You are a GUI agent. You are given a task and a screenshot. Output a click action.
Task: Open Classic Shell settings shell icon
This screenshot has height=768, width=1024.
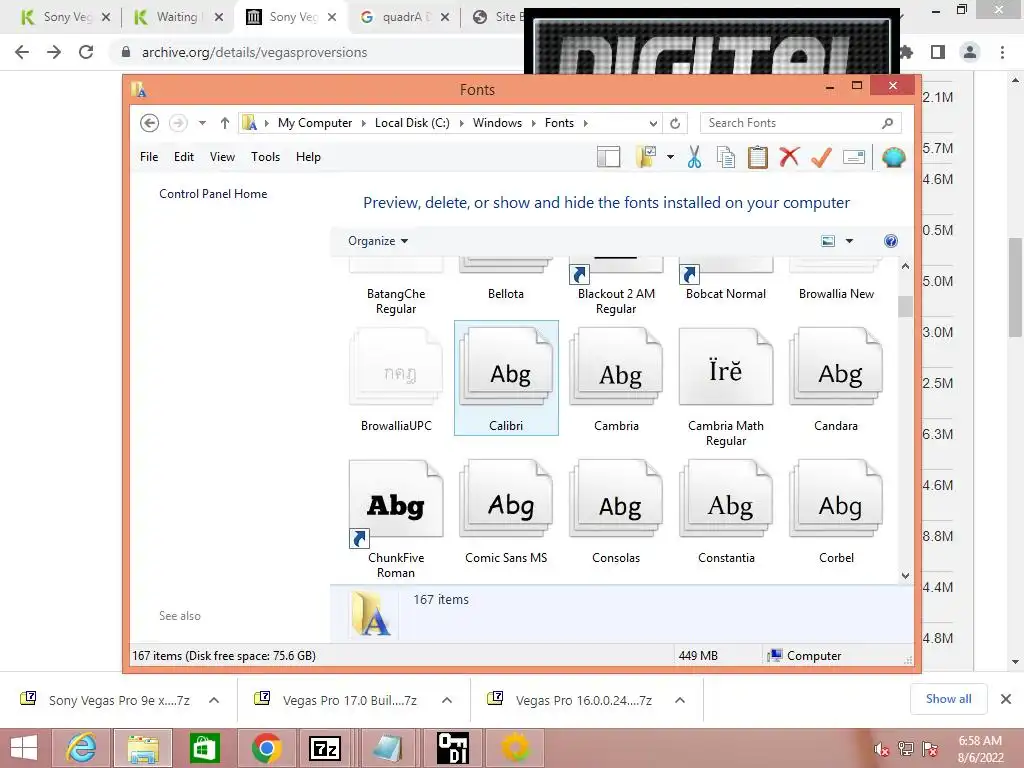click(x=893, y=157)
